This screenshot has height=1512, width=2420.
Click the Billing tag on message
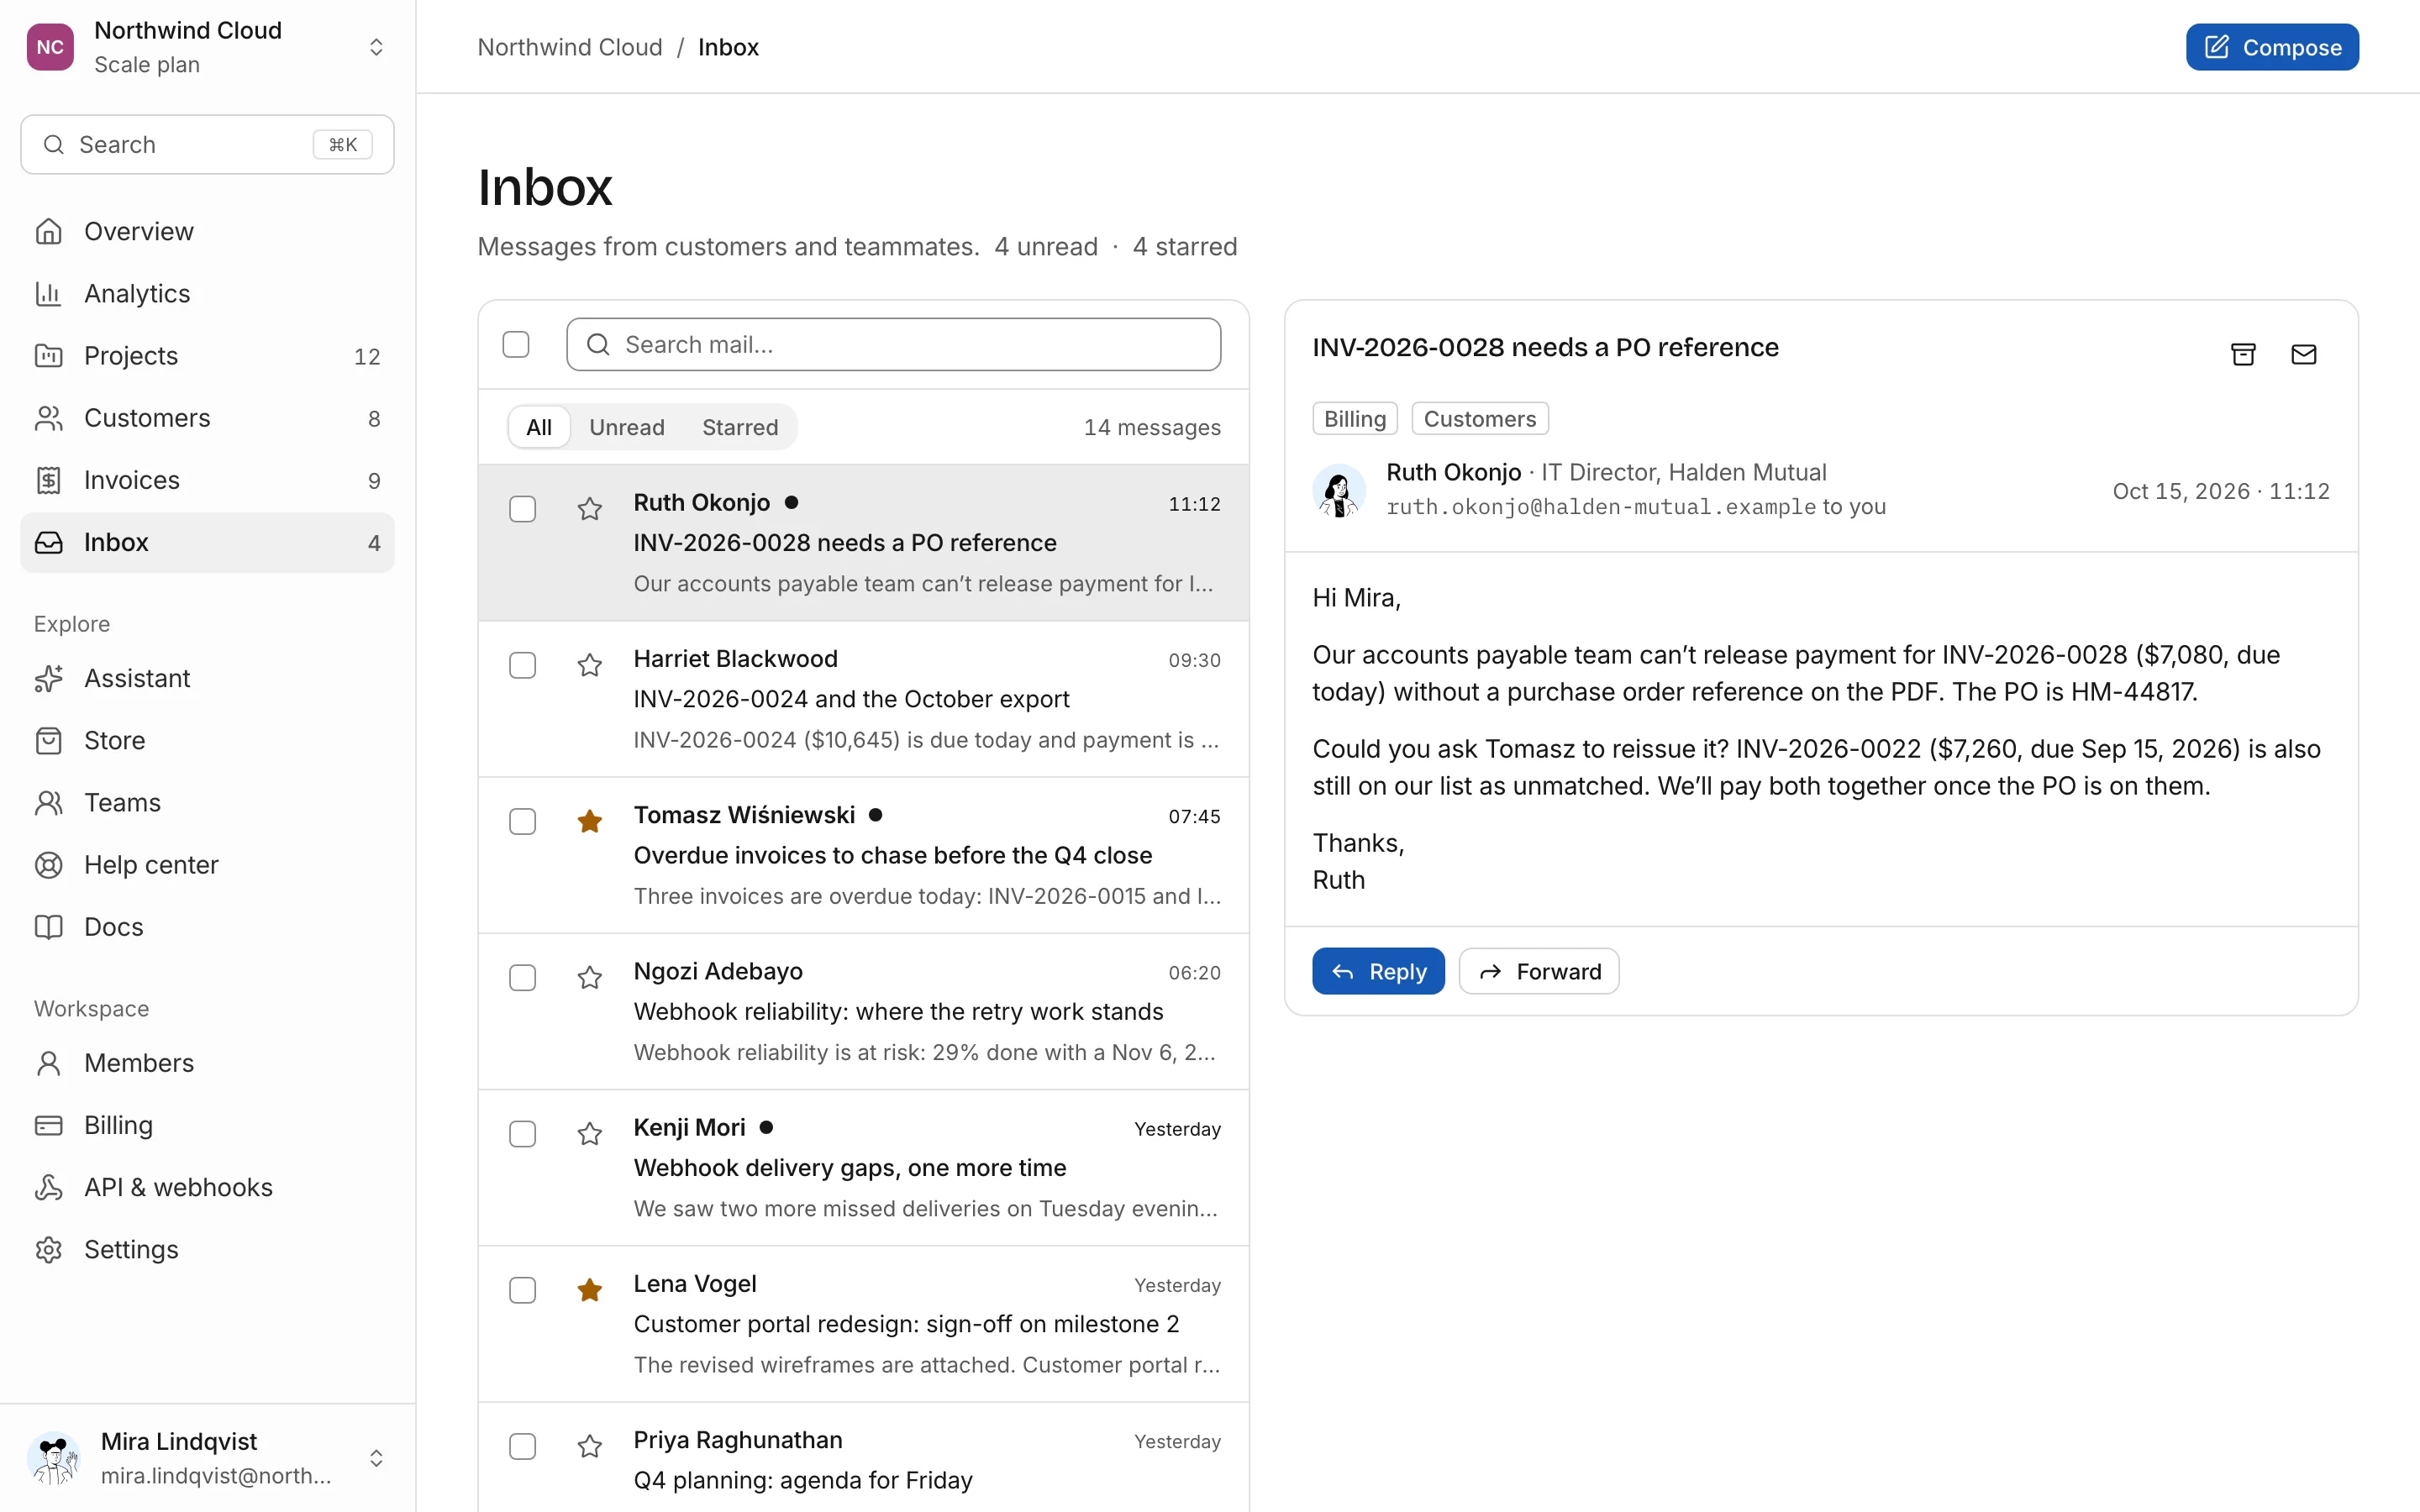coord(1355,418)
